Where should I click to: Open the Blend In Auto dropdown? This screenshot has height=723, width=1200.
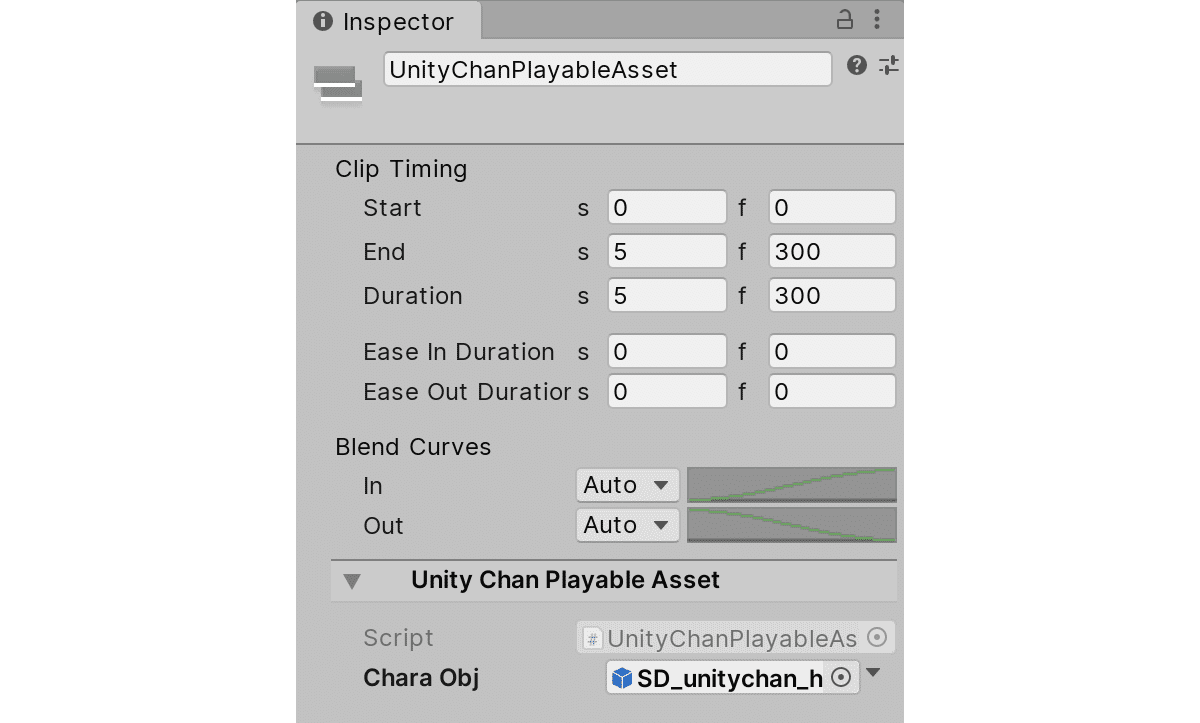[627, 485]
